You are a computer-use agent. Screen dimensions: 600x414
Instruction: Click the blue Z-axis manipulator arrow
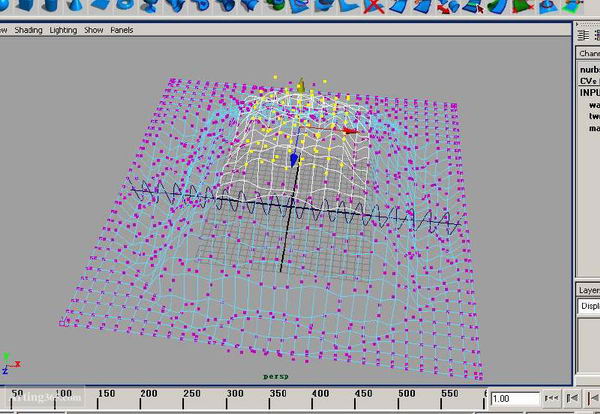[x=293, y=160]
